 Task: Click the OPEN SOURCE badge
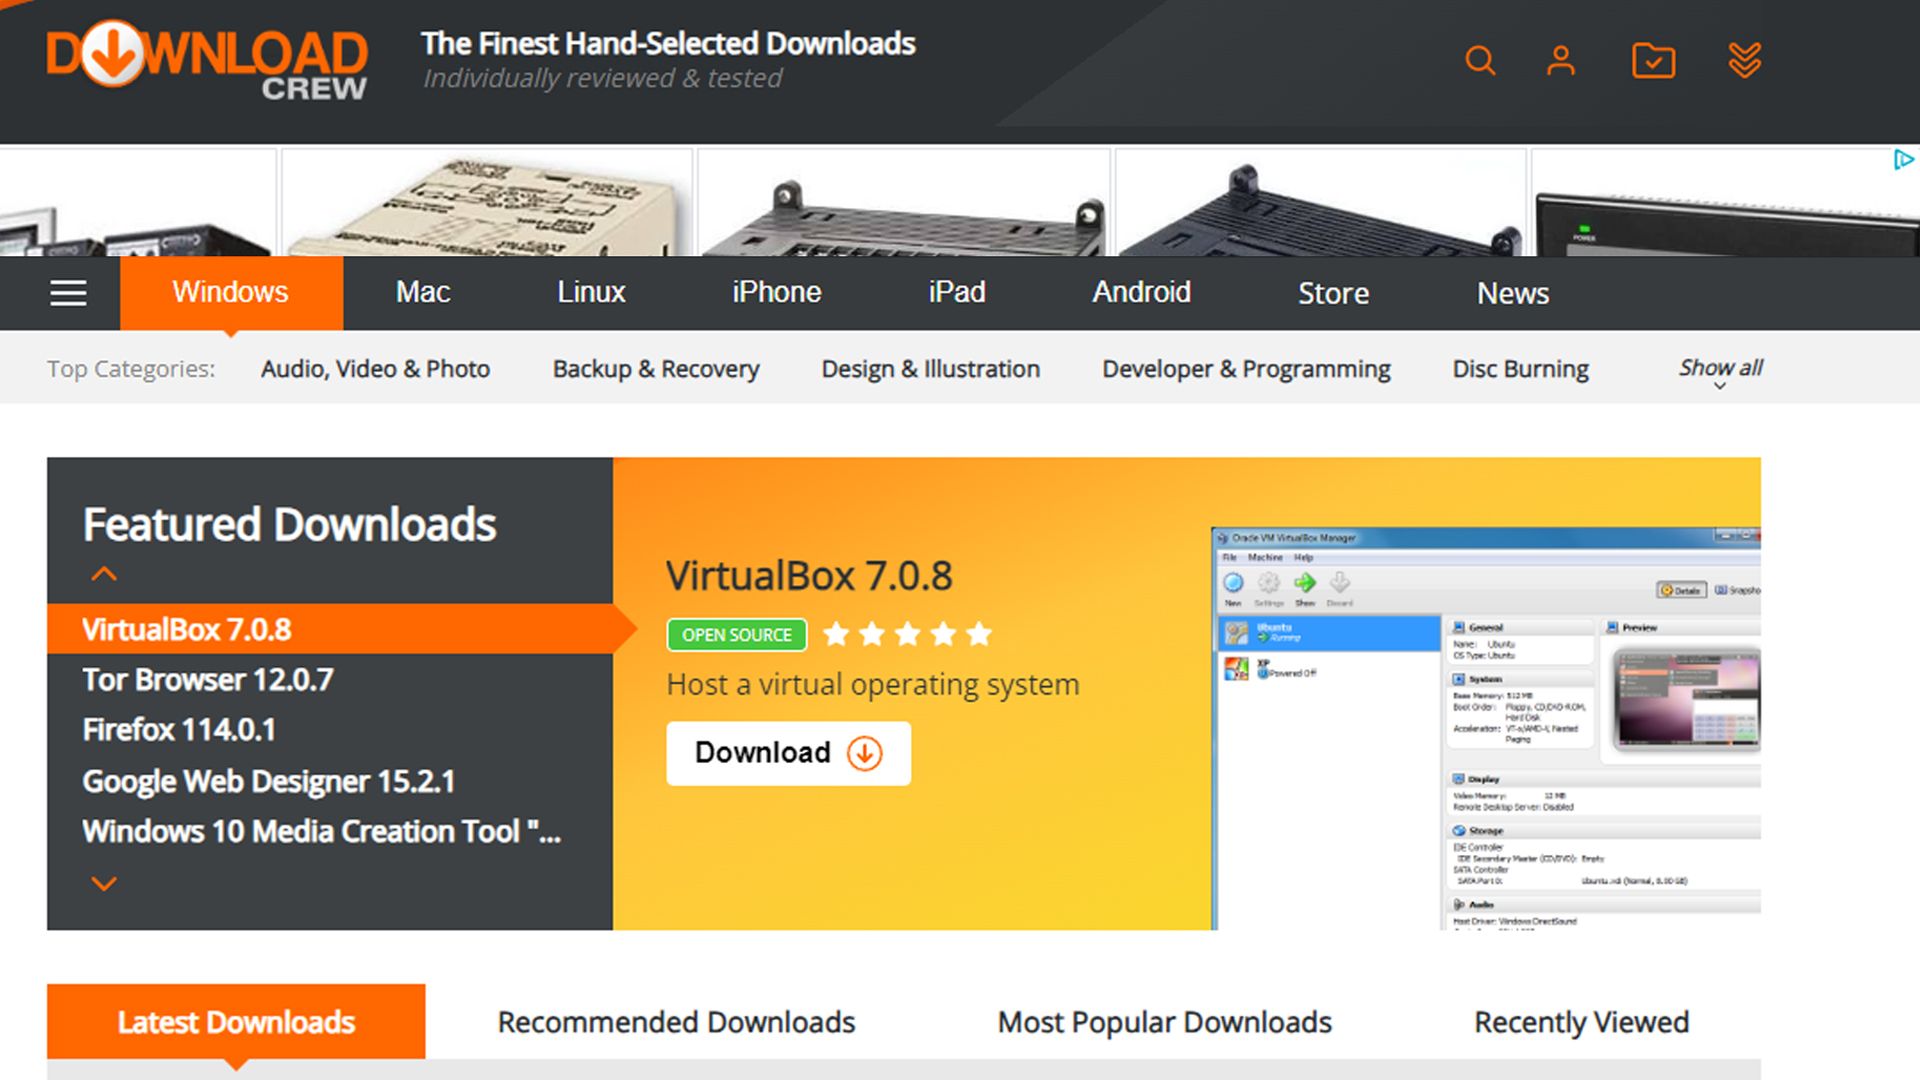click(x=736, y=634)
